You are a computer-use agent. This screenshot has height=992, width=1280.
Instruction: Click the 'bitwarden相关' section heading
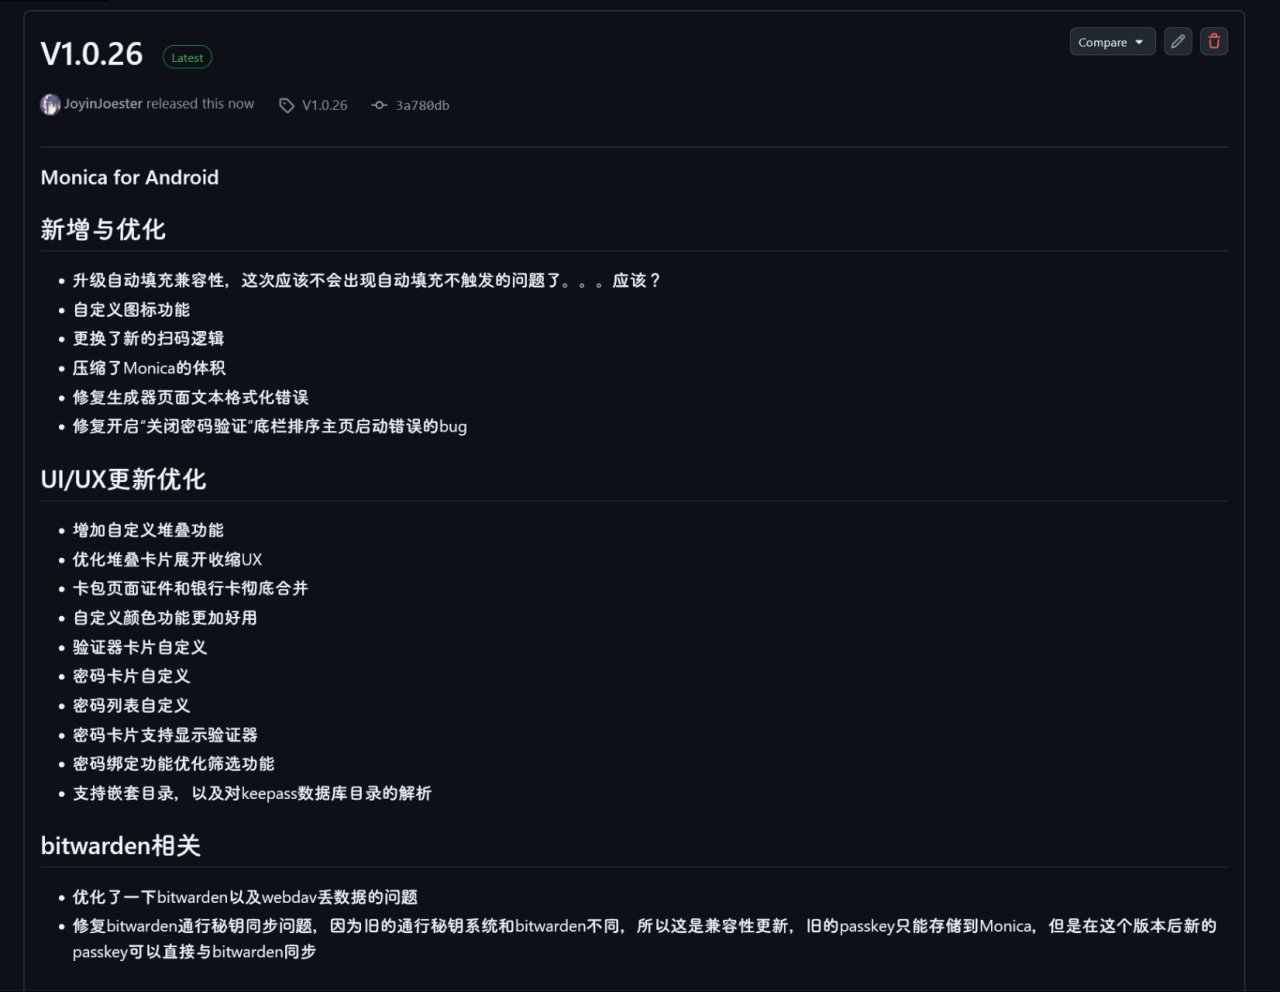coord(120,846)
